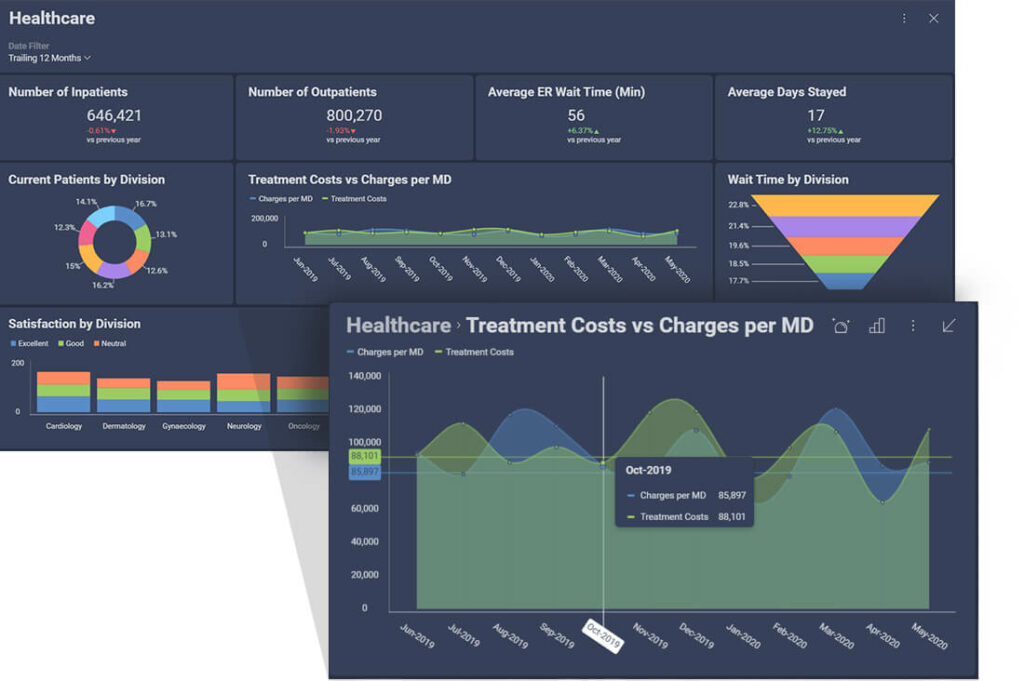Close the Healthcare dashboard

(934, 18)
